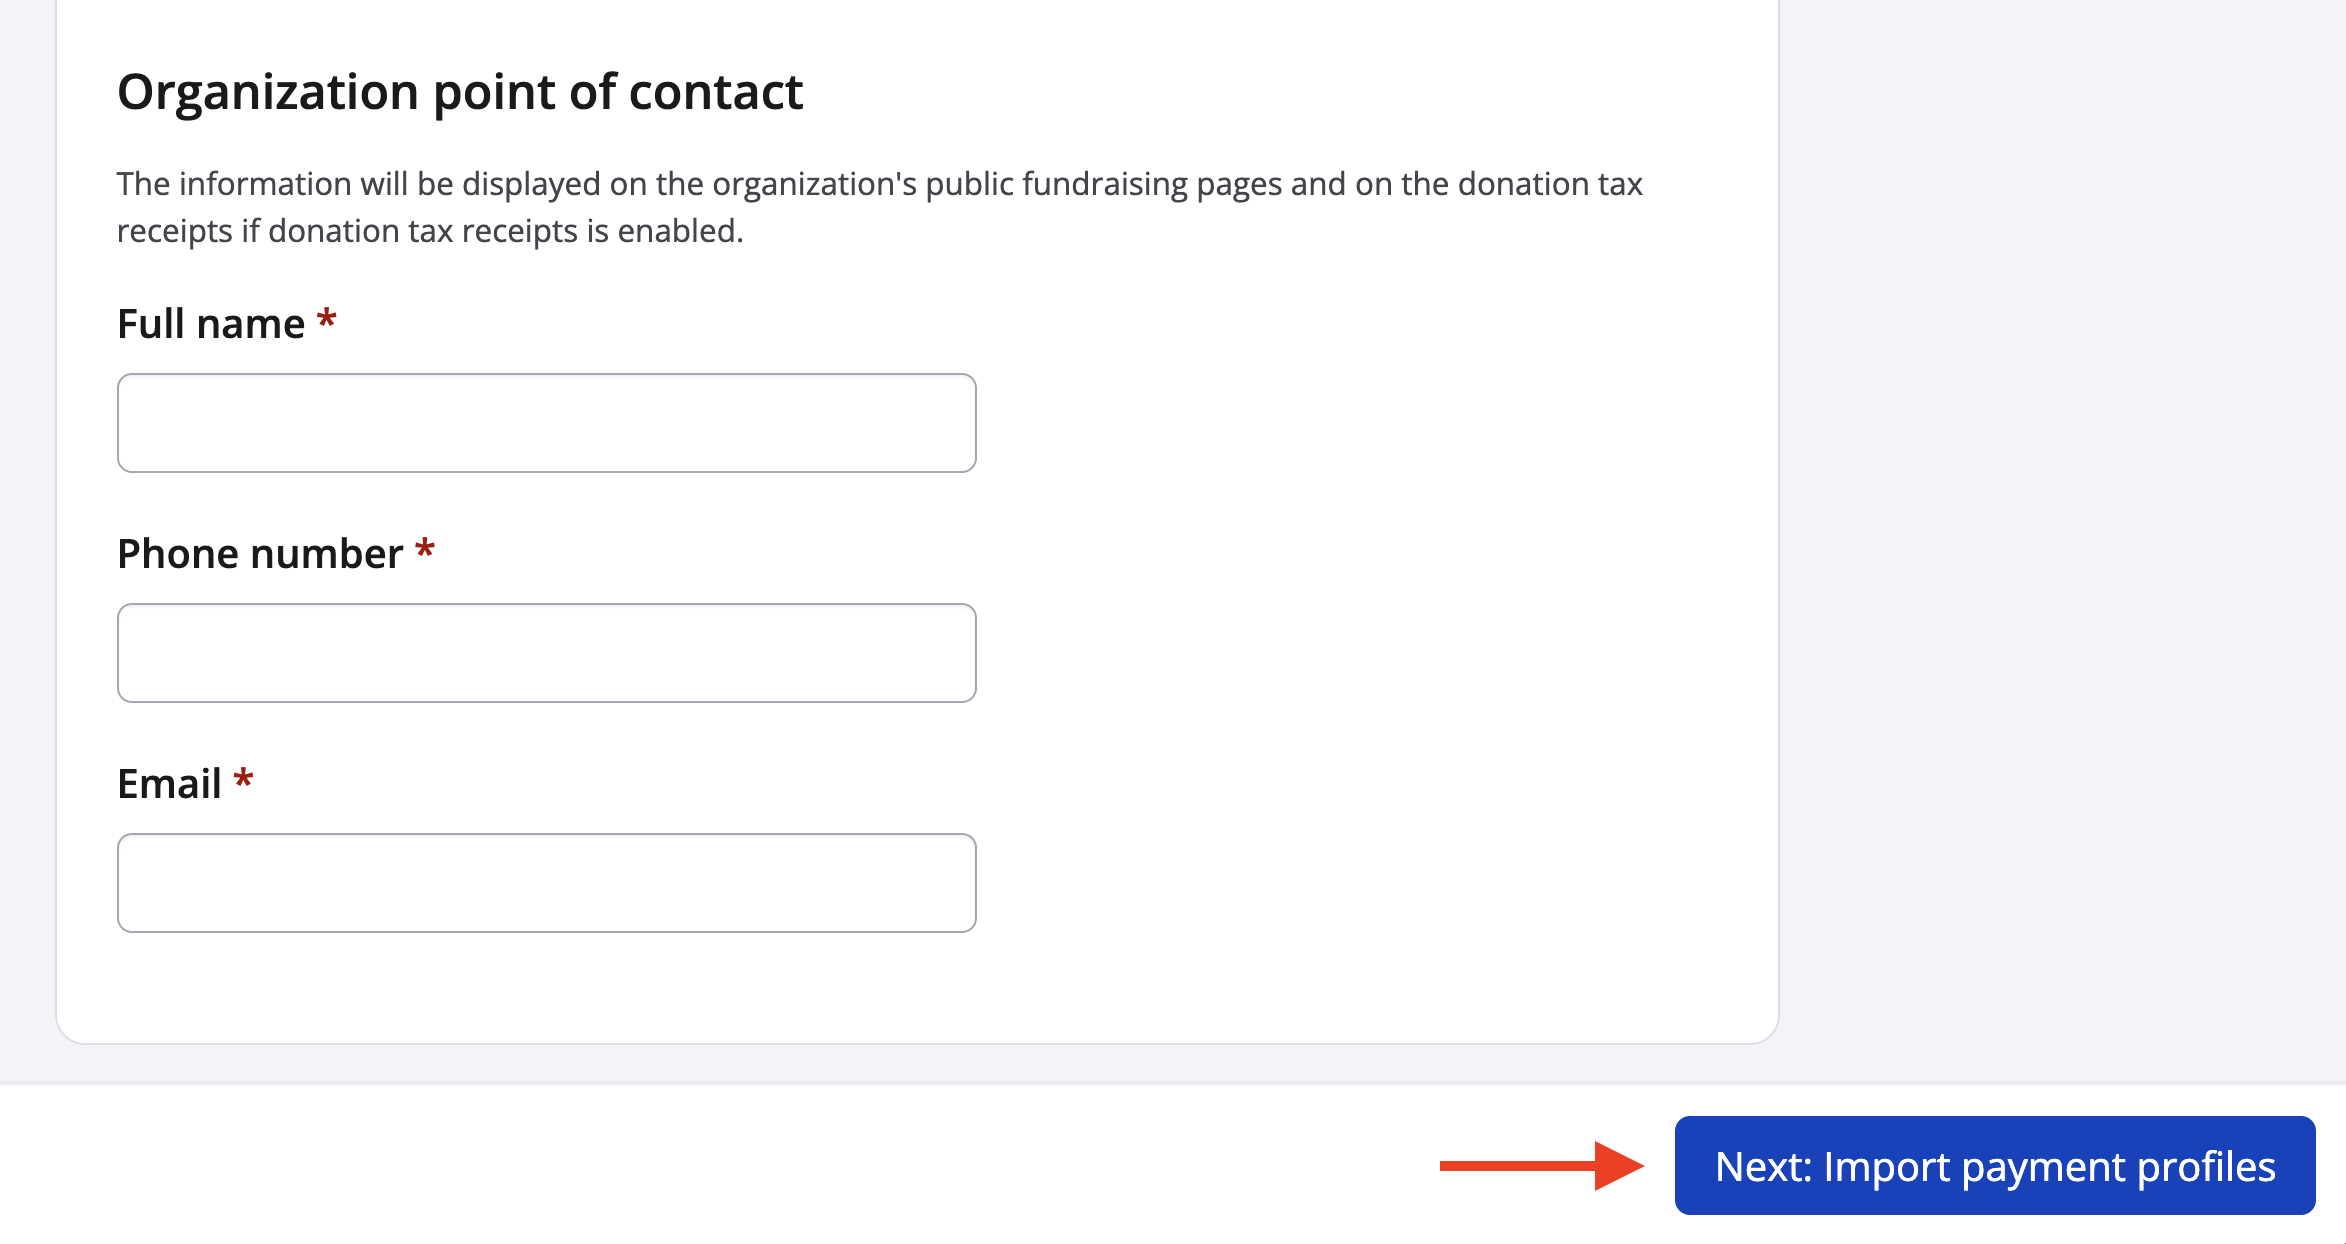
Task: Click the "Email" label text
Action: coord(169,784)
